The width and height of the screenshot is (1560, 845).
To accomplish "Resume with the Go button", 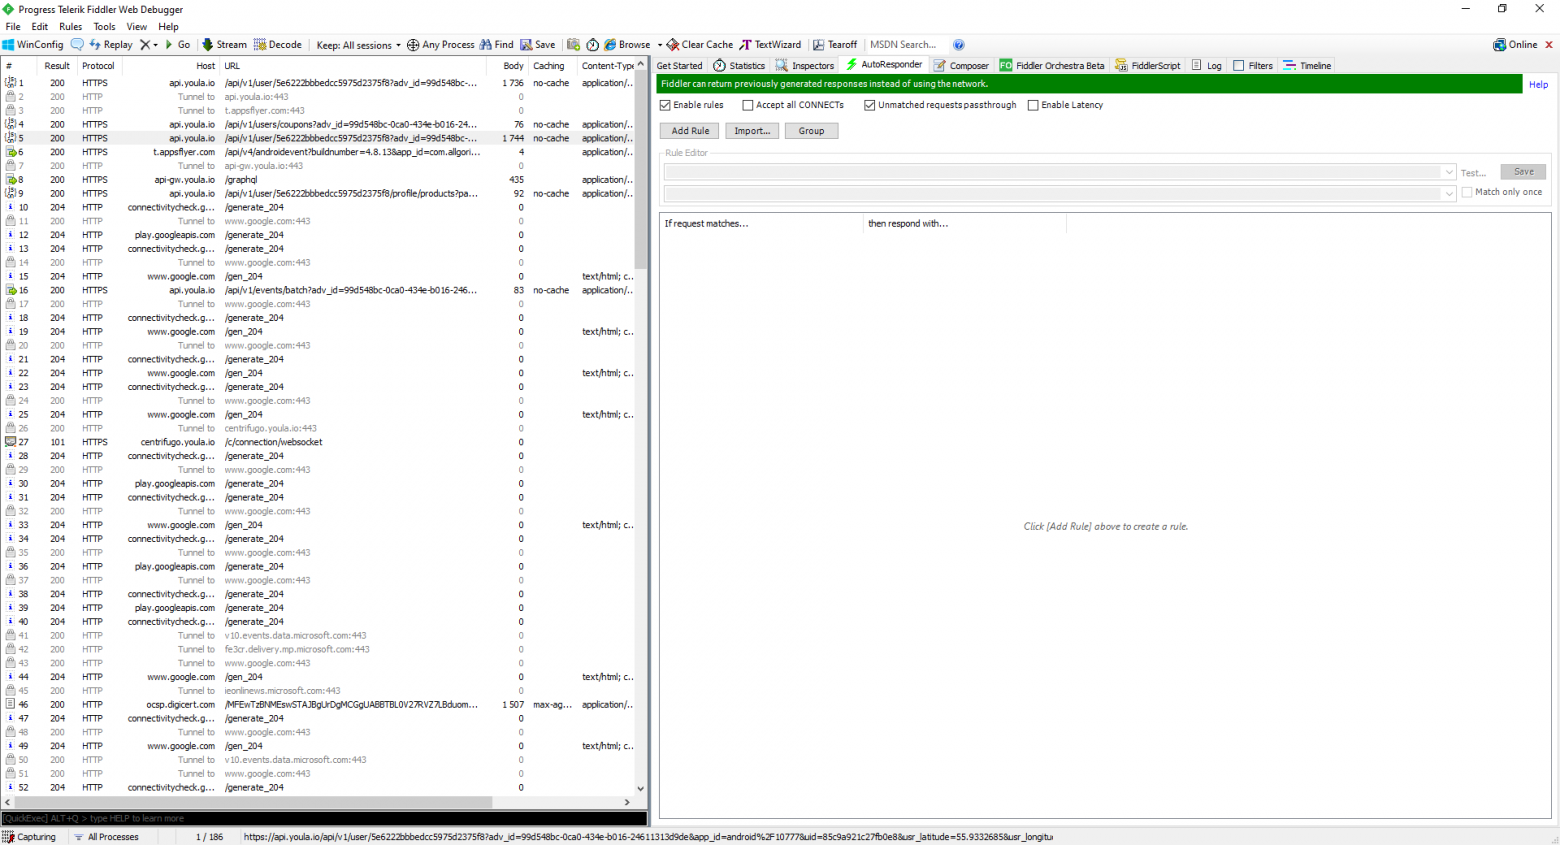I will tap(178, 45).
